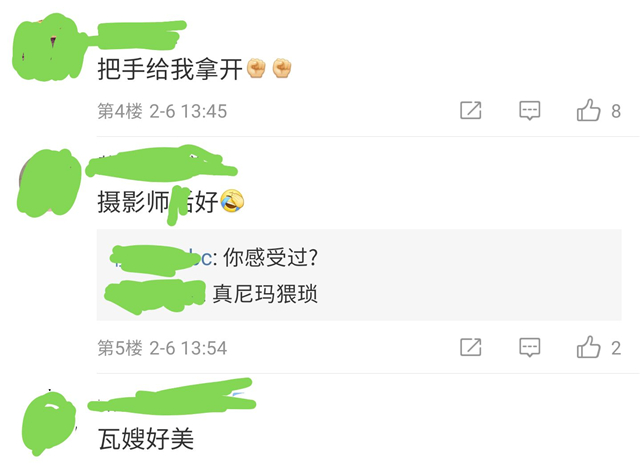Screen dimensions: 640x468
Task: Reply to the 5th floor comment
Action: pos(529,348)
